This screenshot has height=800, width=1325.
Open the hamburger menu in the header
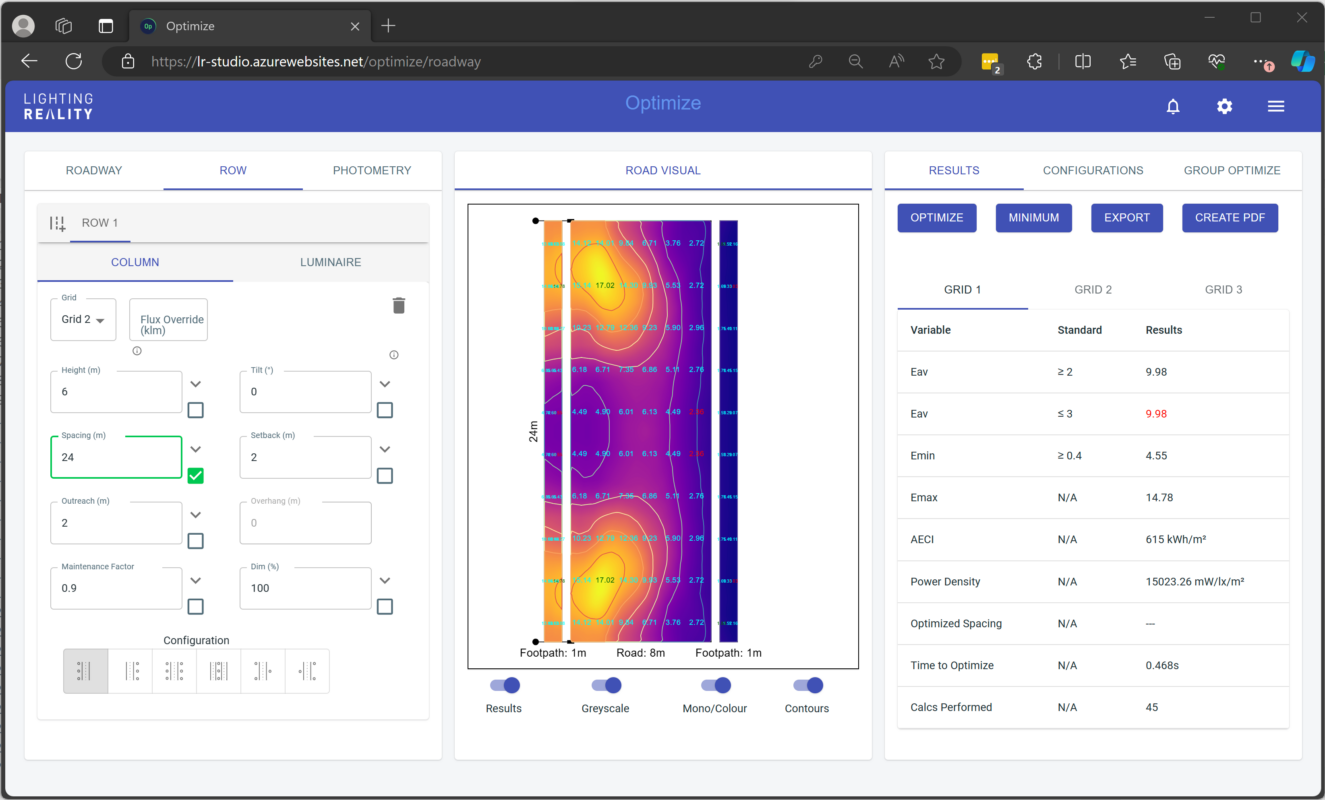(x=1275, y=107)
